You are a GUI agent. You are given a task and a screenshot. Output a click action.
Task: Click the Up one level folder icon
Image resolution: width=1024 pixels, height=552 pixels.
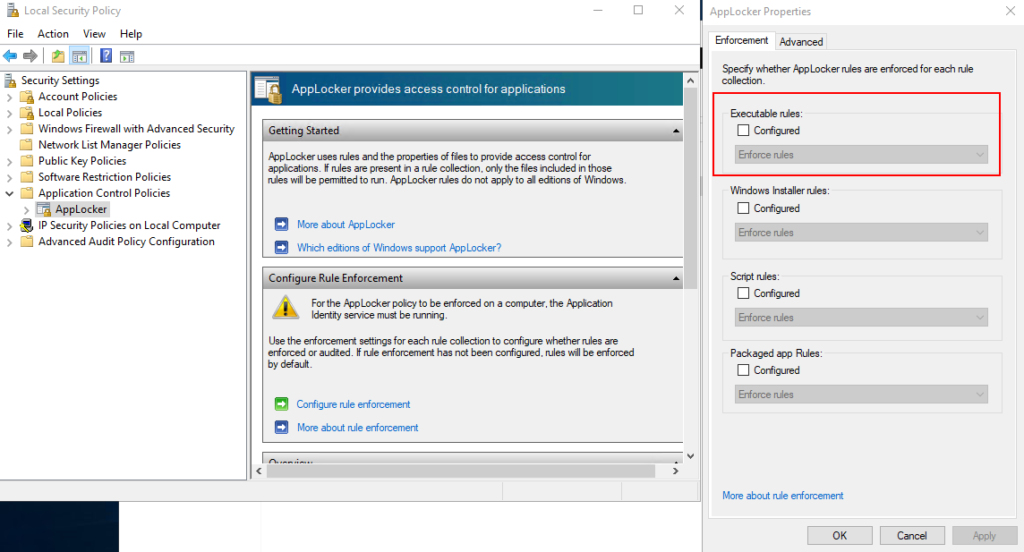point(58,56)
